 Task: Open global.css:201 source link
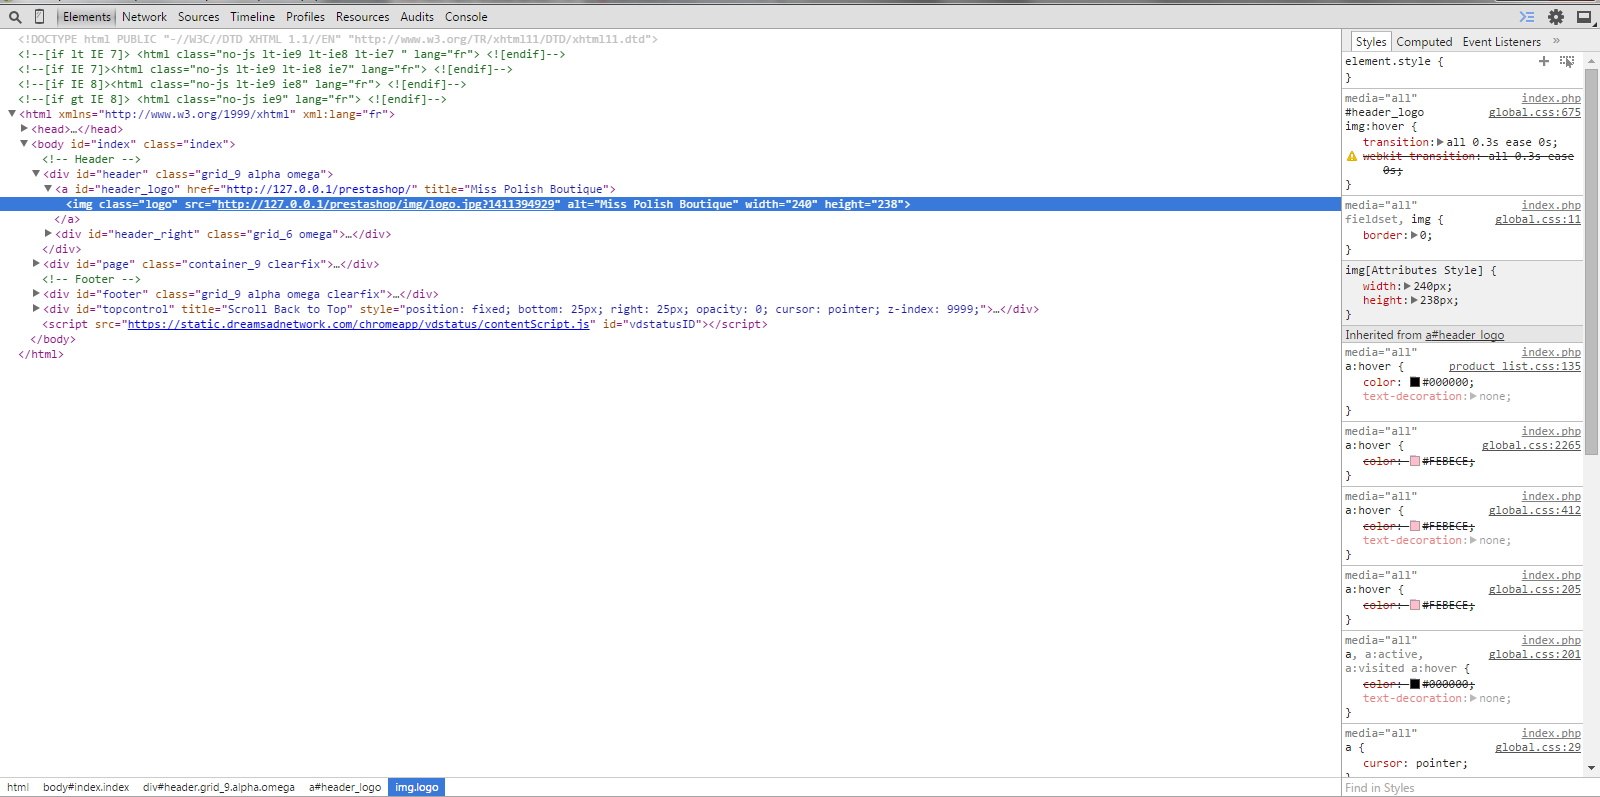pyautogui.click(x=1534, y=655)
